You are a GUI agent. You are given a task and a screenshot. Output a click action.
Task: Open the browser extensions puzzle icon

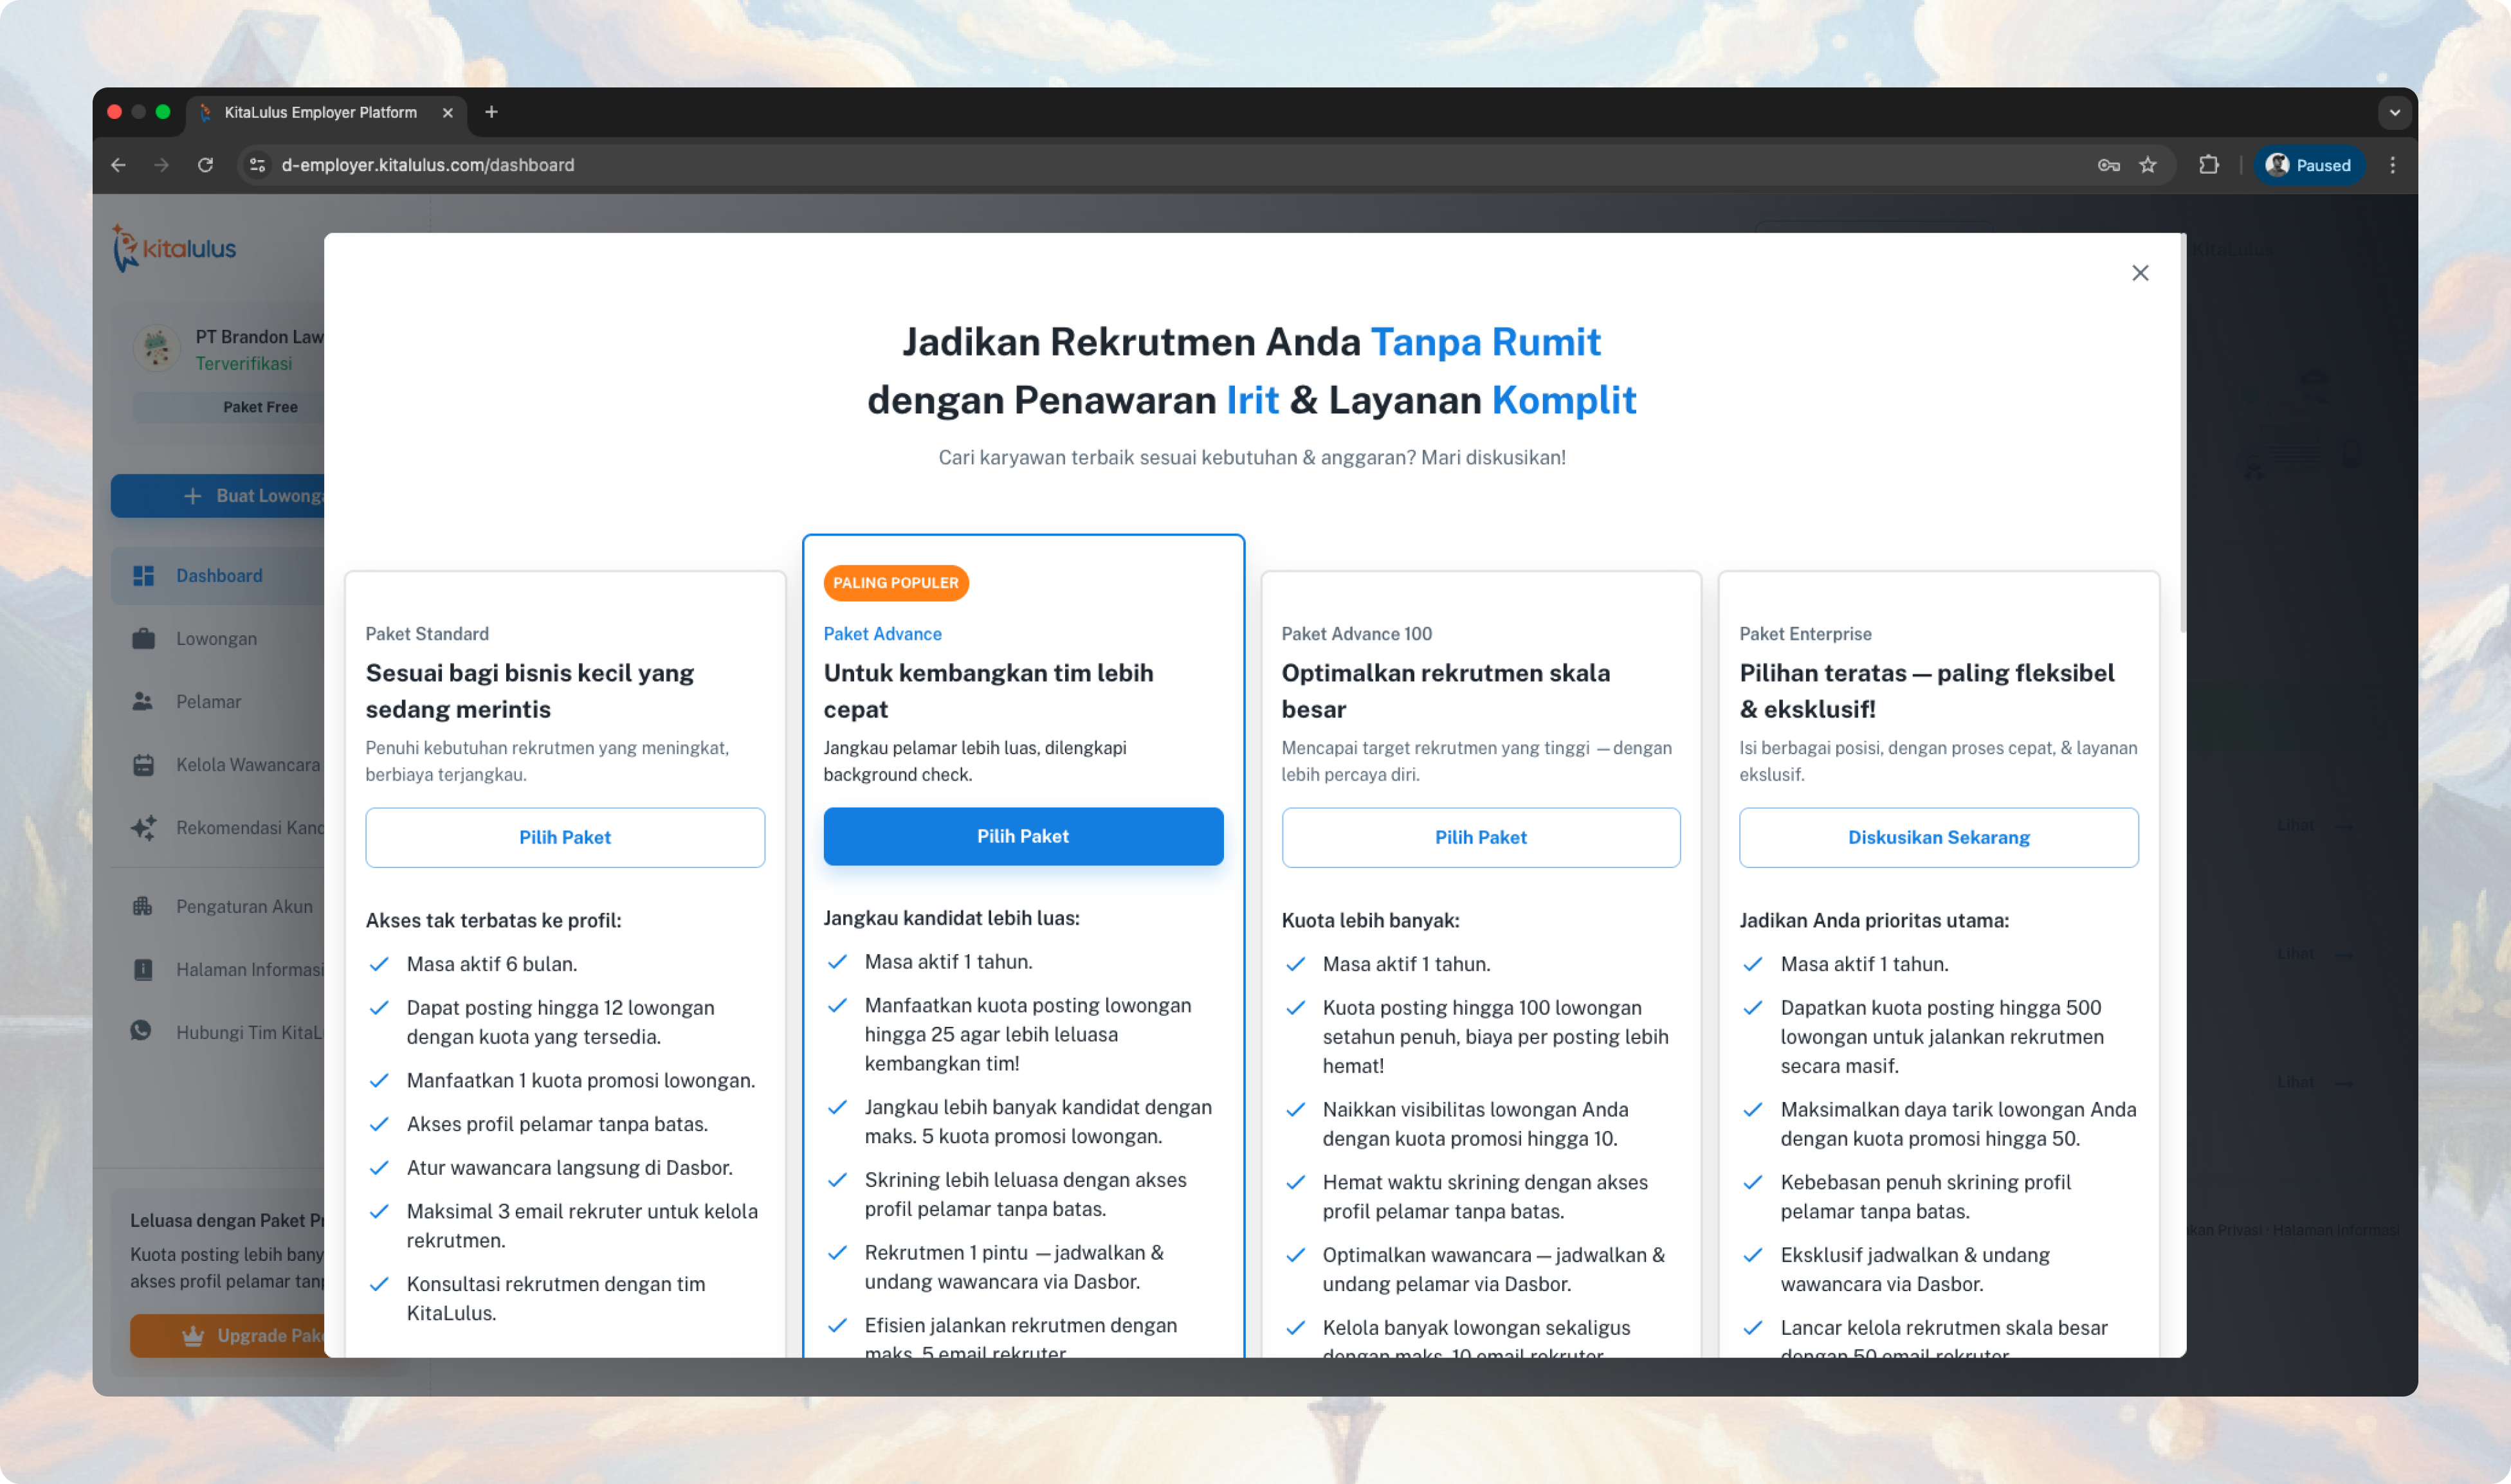(2208, 165)
